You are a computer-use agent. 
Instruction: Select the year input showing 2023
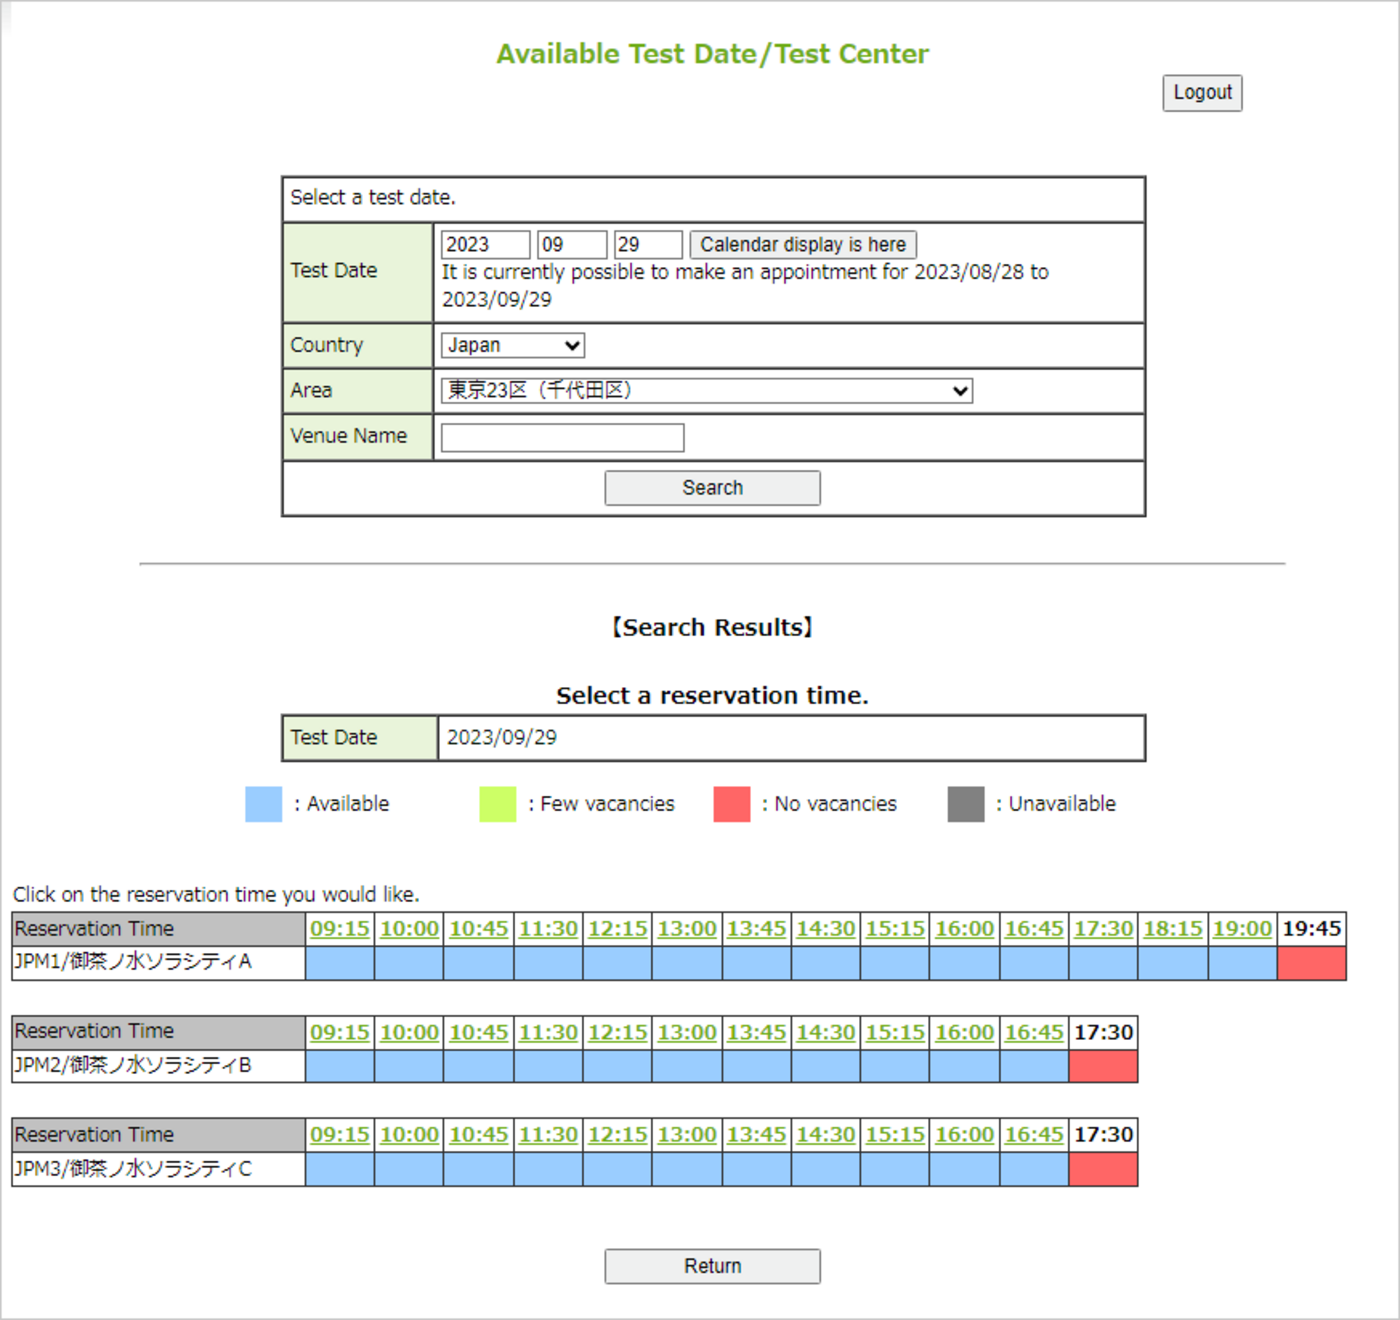pyautogui.click(x=484, y=243)
